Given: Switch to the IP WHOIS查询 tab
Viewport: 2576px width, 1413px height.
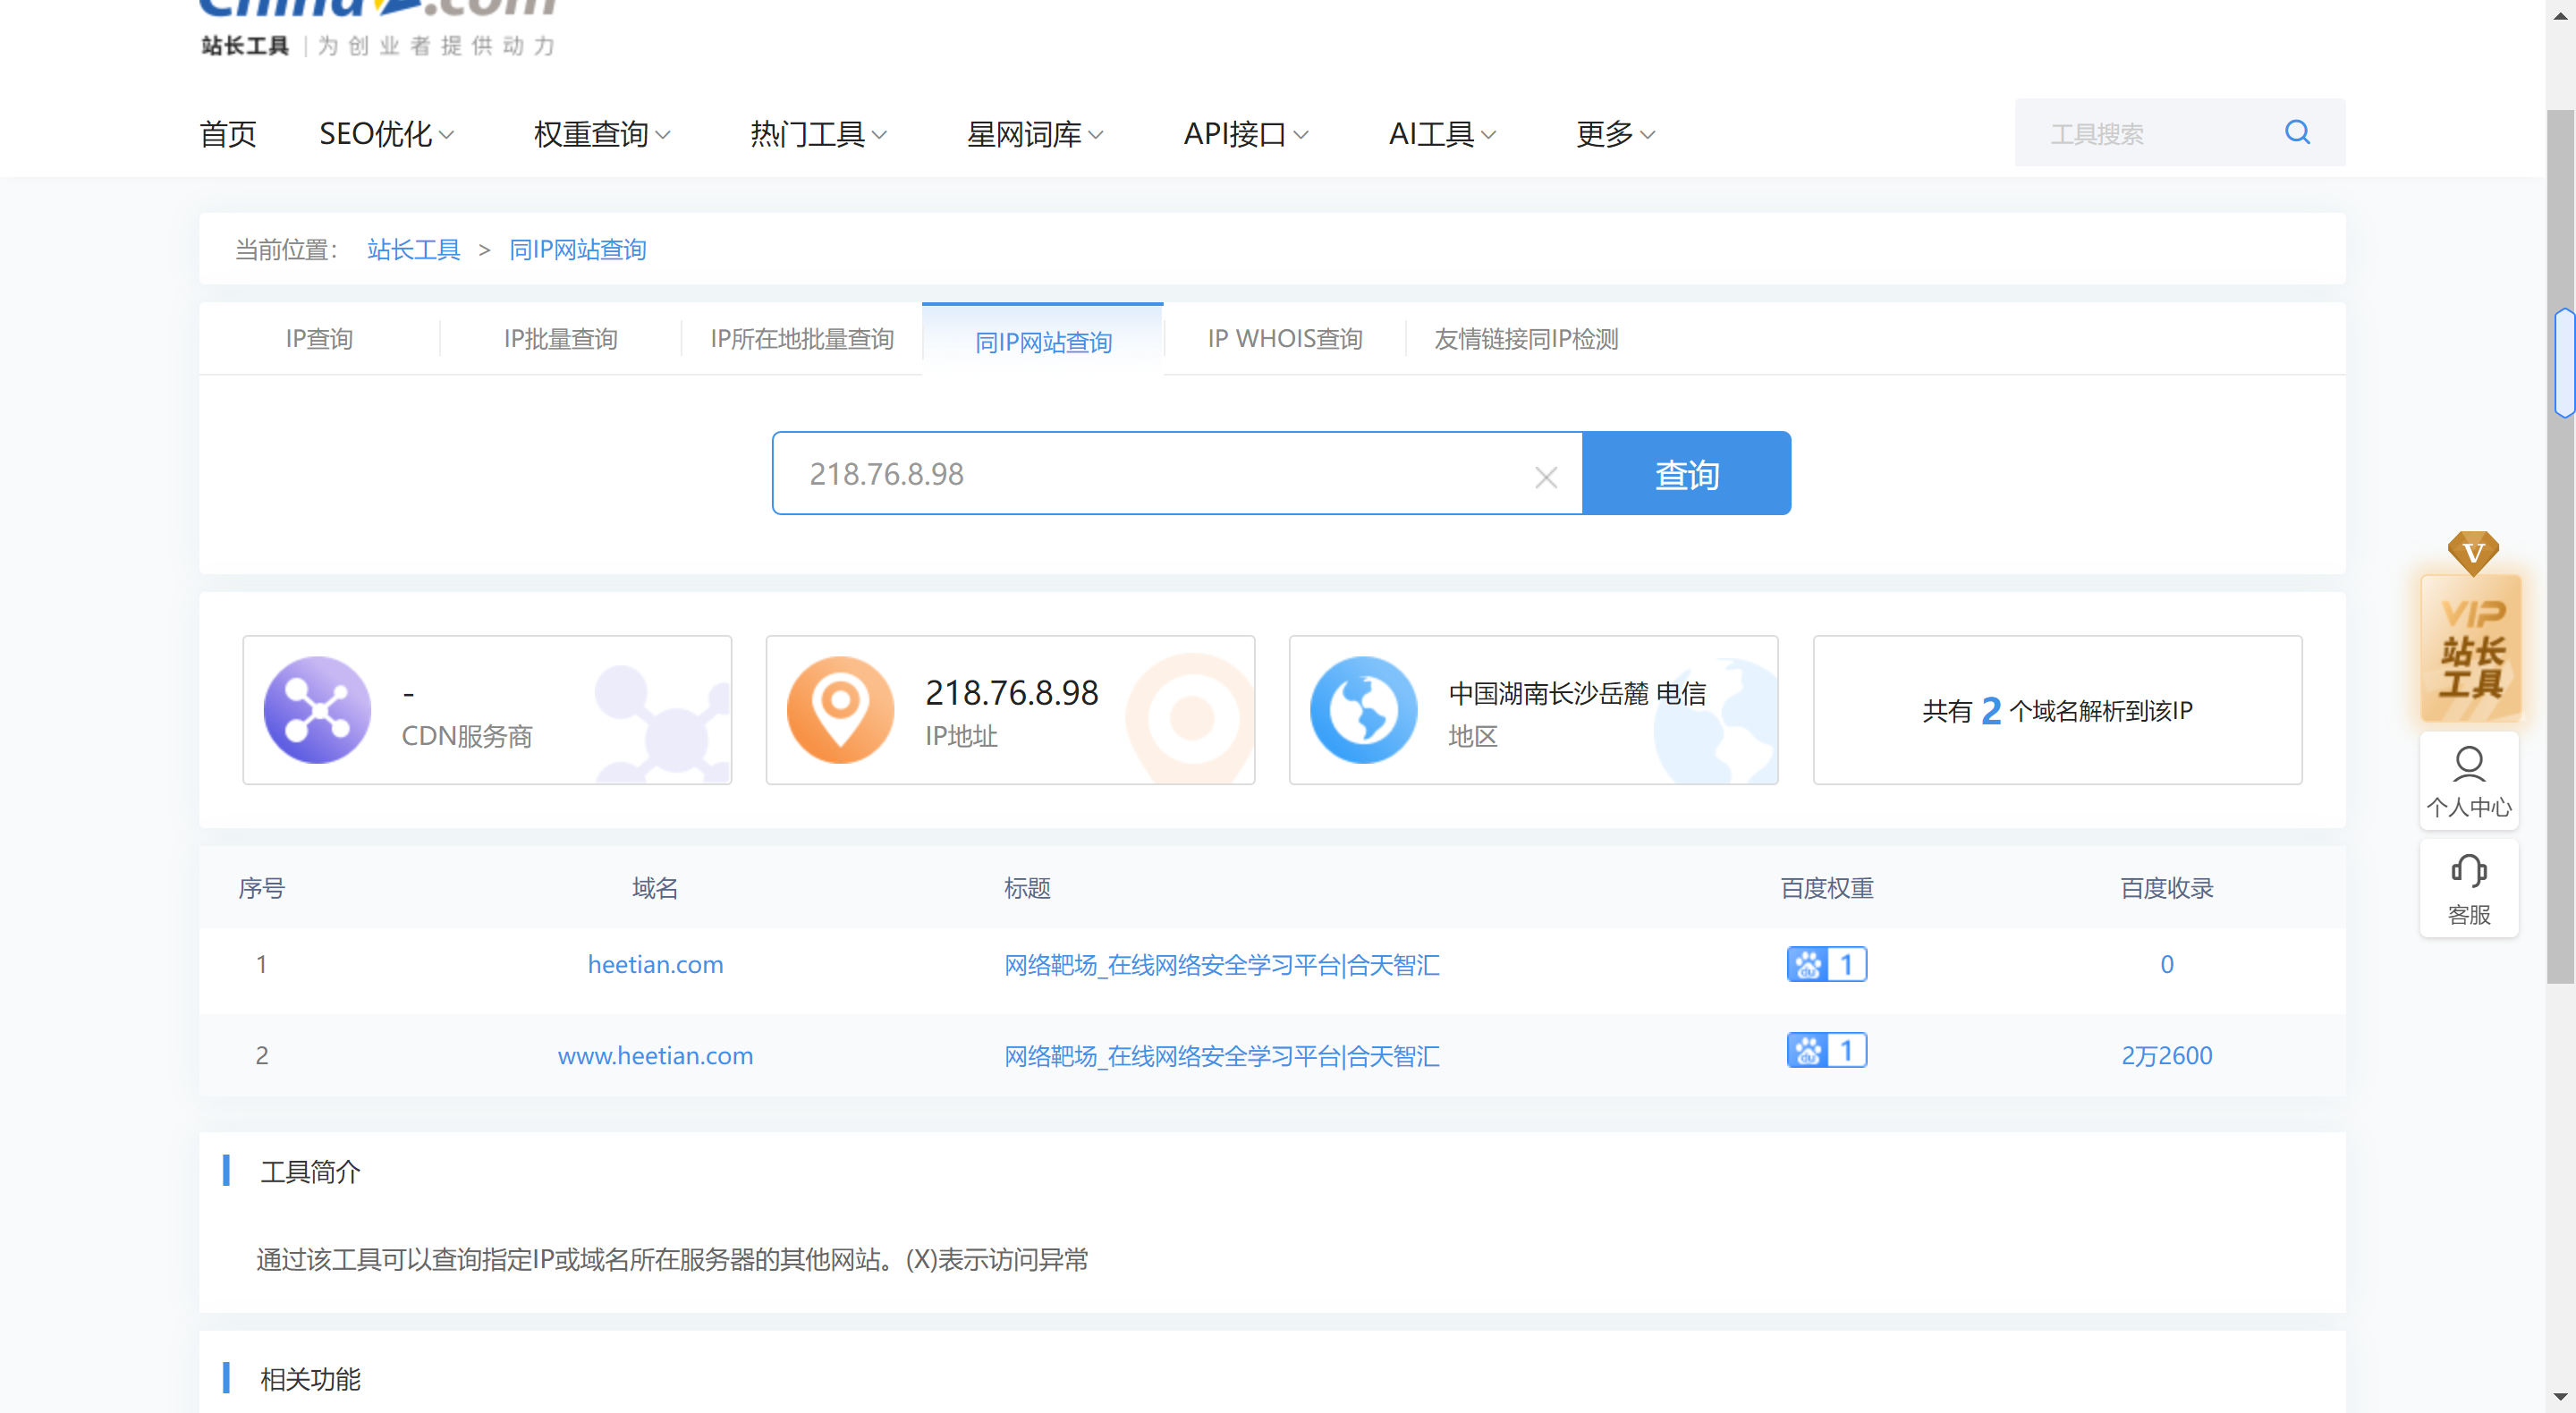Looking at the screenshot, I should click(1284, 339).
